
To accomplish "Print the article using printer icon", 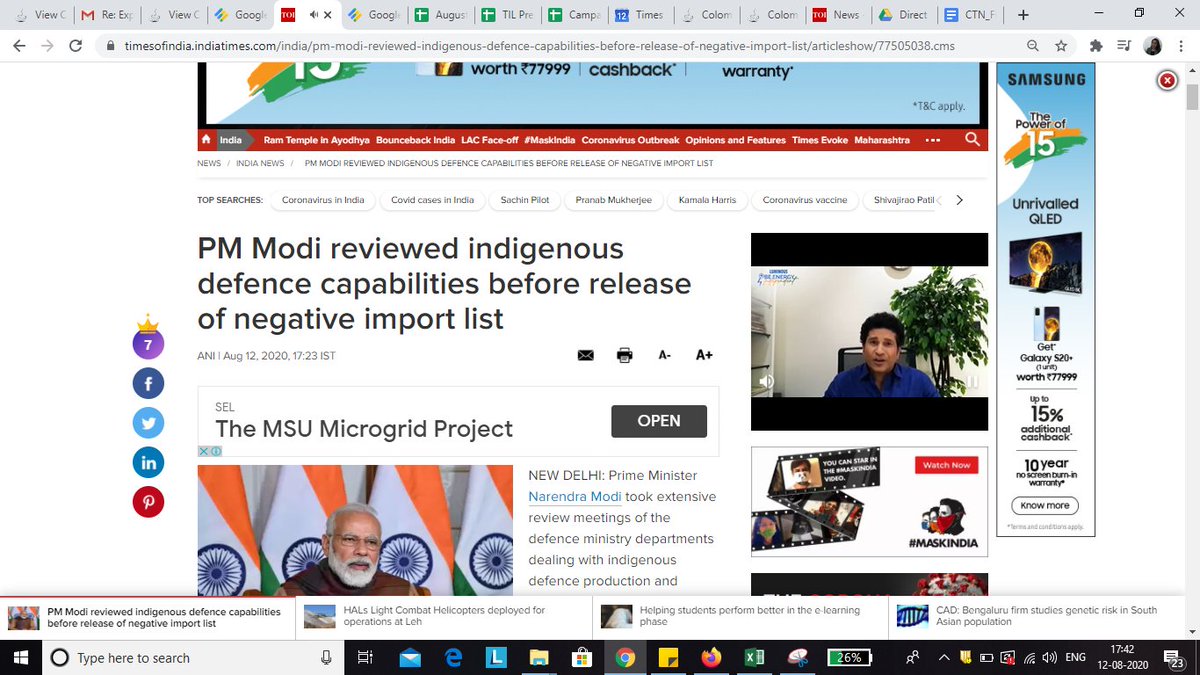I will pyautogui.click(x=625, y=355).
